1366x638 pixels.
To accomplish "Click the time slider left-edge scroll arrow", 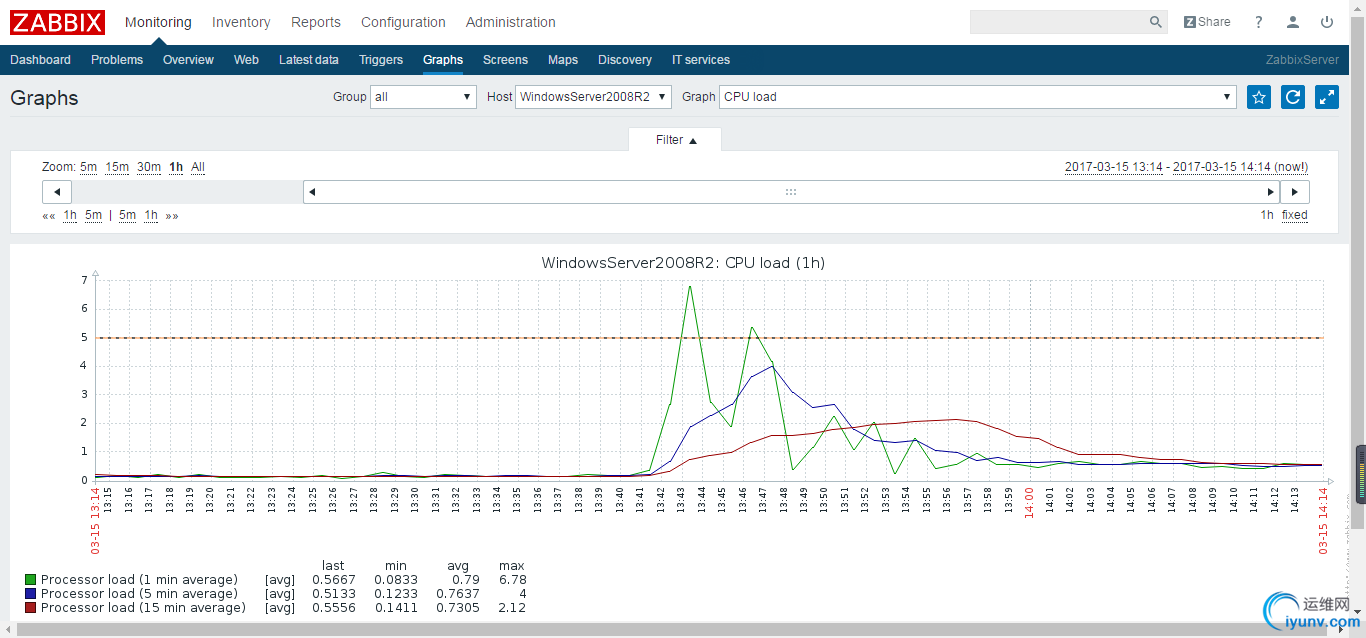I will 57,192.
